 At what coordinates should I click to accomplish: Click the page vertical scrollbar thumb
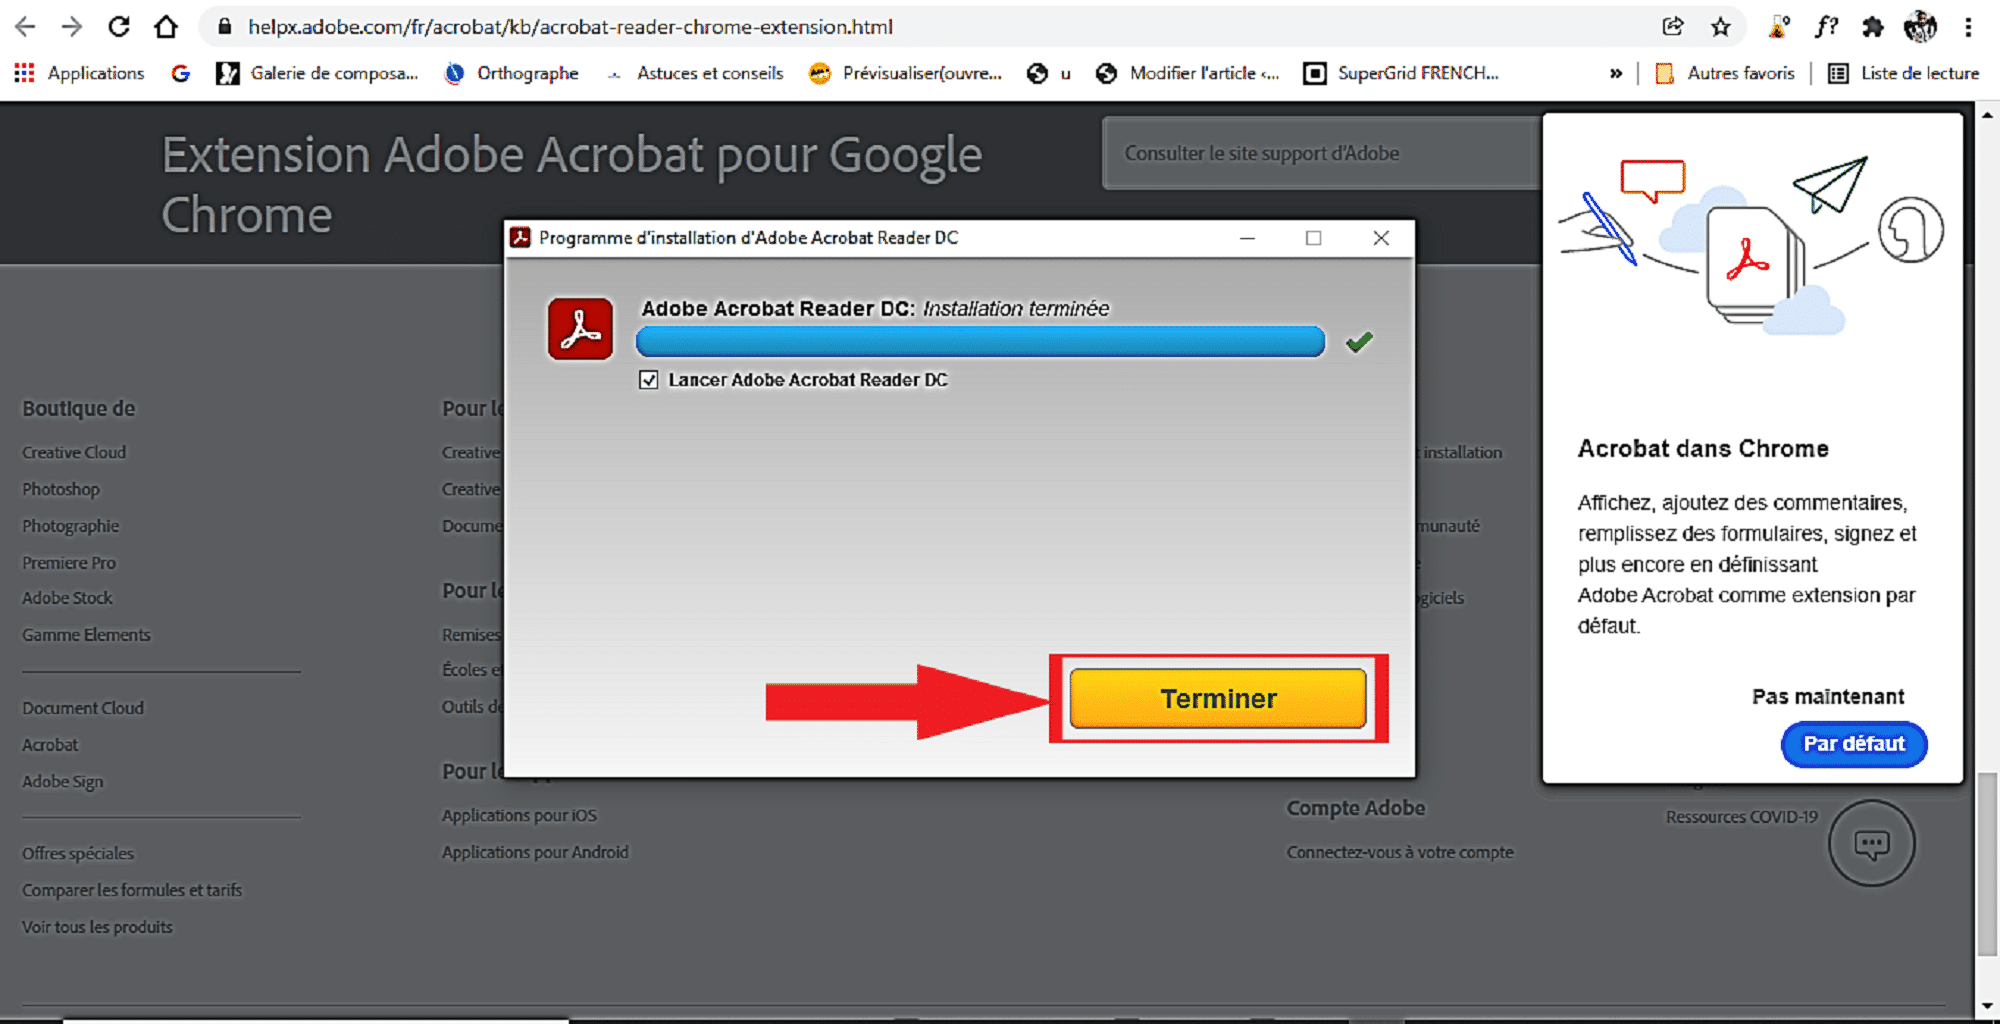click(1988, 864)
